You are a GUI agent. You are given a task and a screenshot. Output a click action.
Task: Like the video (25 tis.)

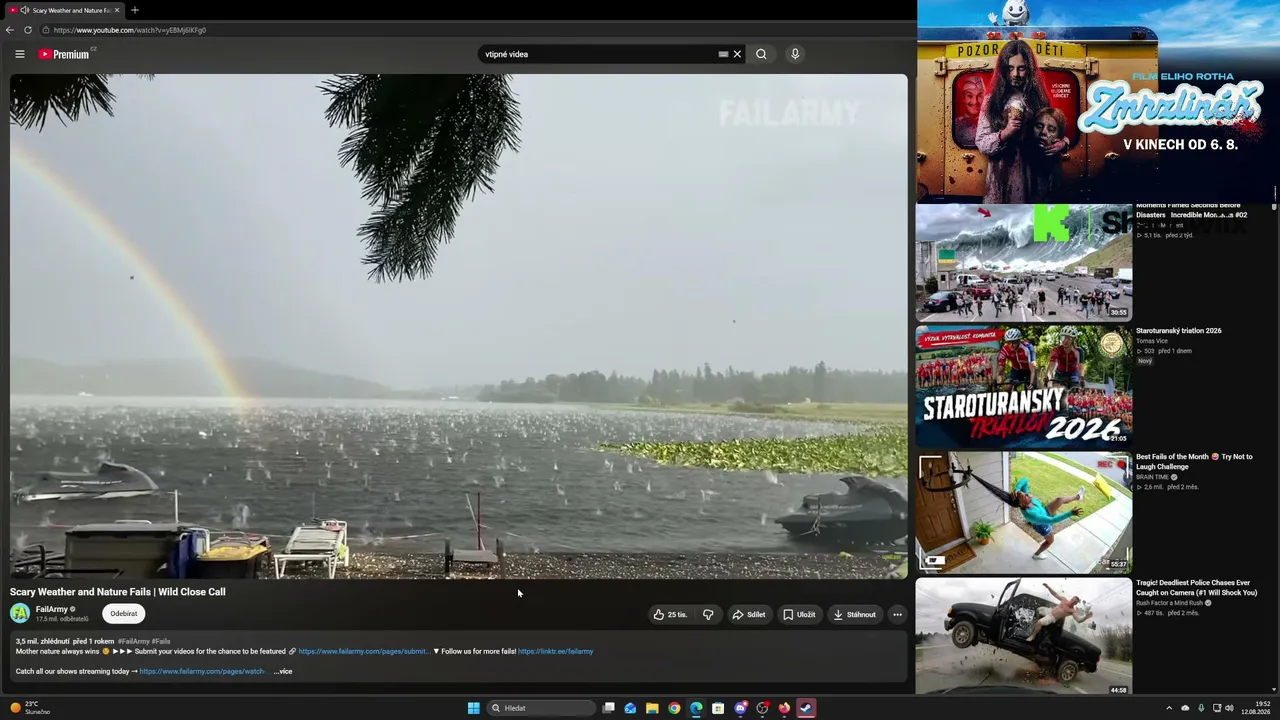(x=670, y=614)
